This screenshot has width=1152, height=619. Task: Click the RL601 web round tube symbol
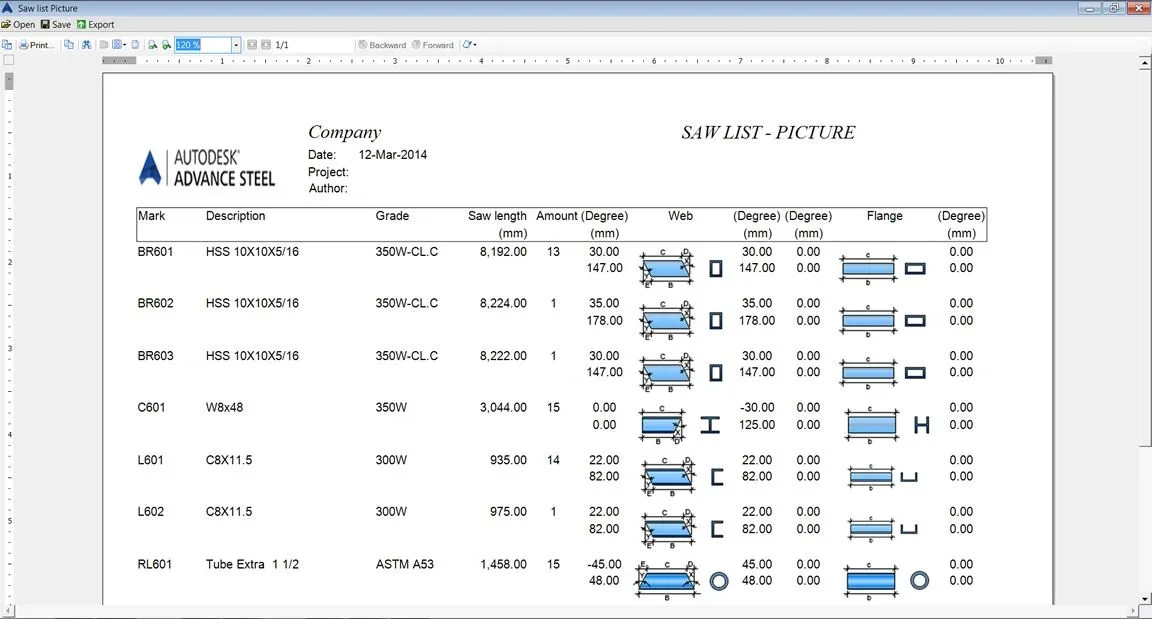(x=719, y=582)
